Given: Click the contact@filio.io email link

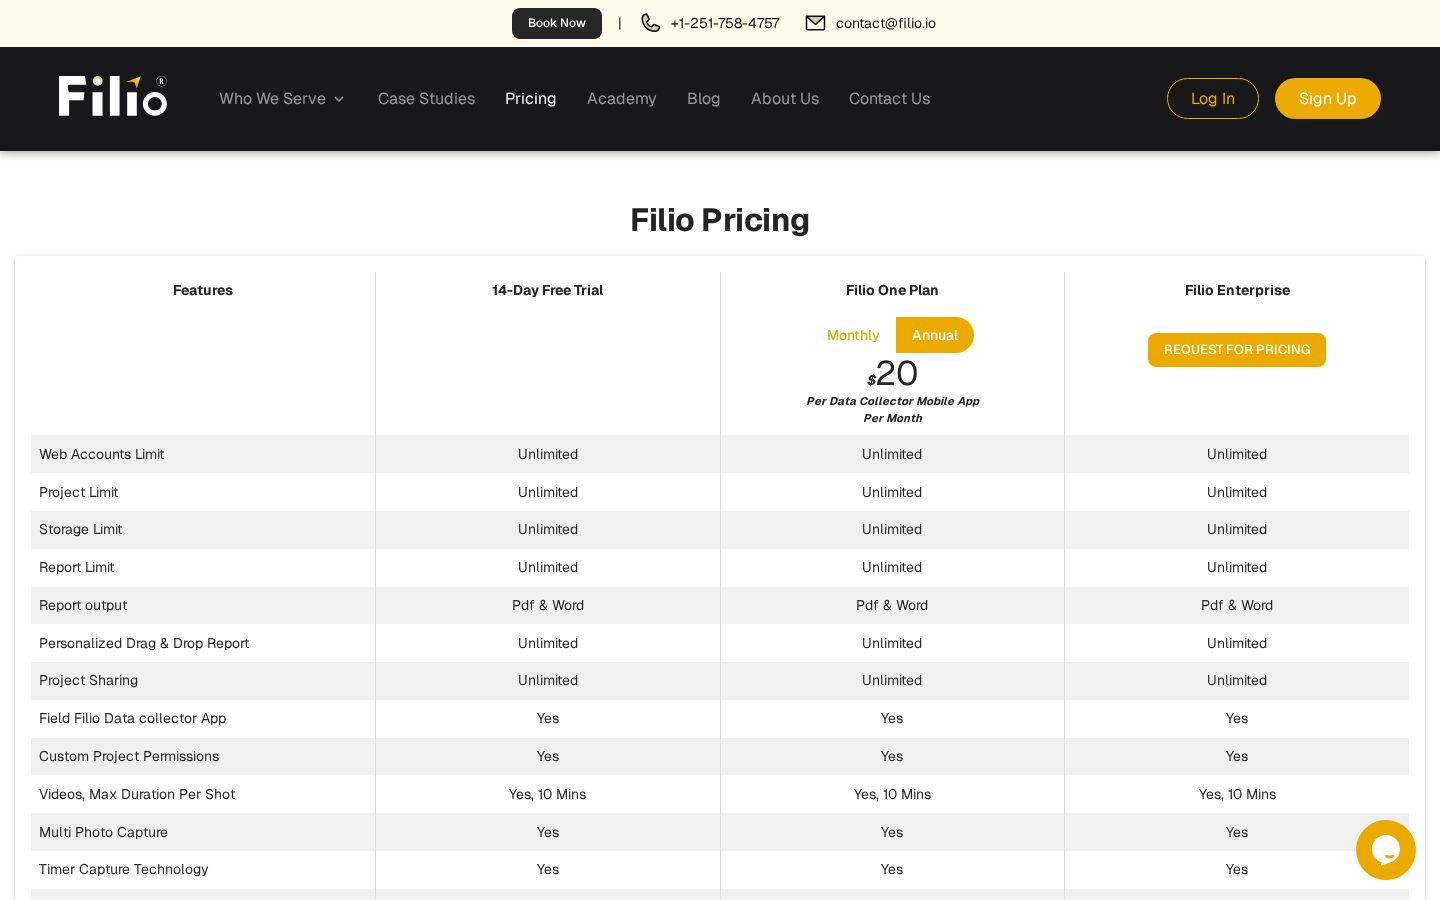Looking at the screenshot, I should coord(886,23).
